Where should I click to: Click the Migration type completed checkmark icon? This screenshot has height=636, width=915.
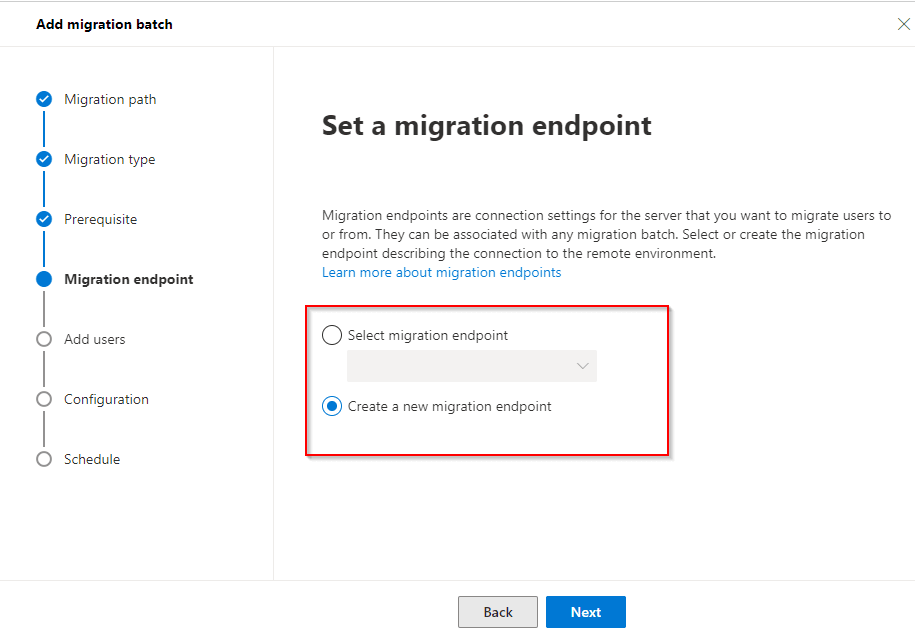click(44, 159)
